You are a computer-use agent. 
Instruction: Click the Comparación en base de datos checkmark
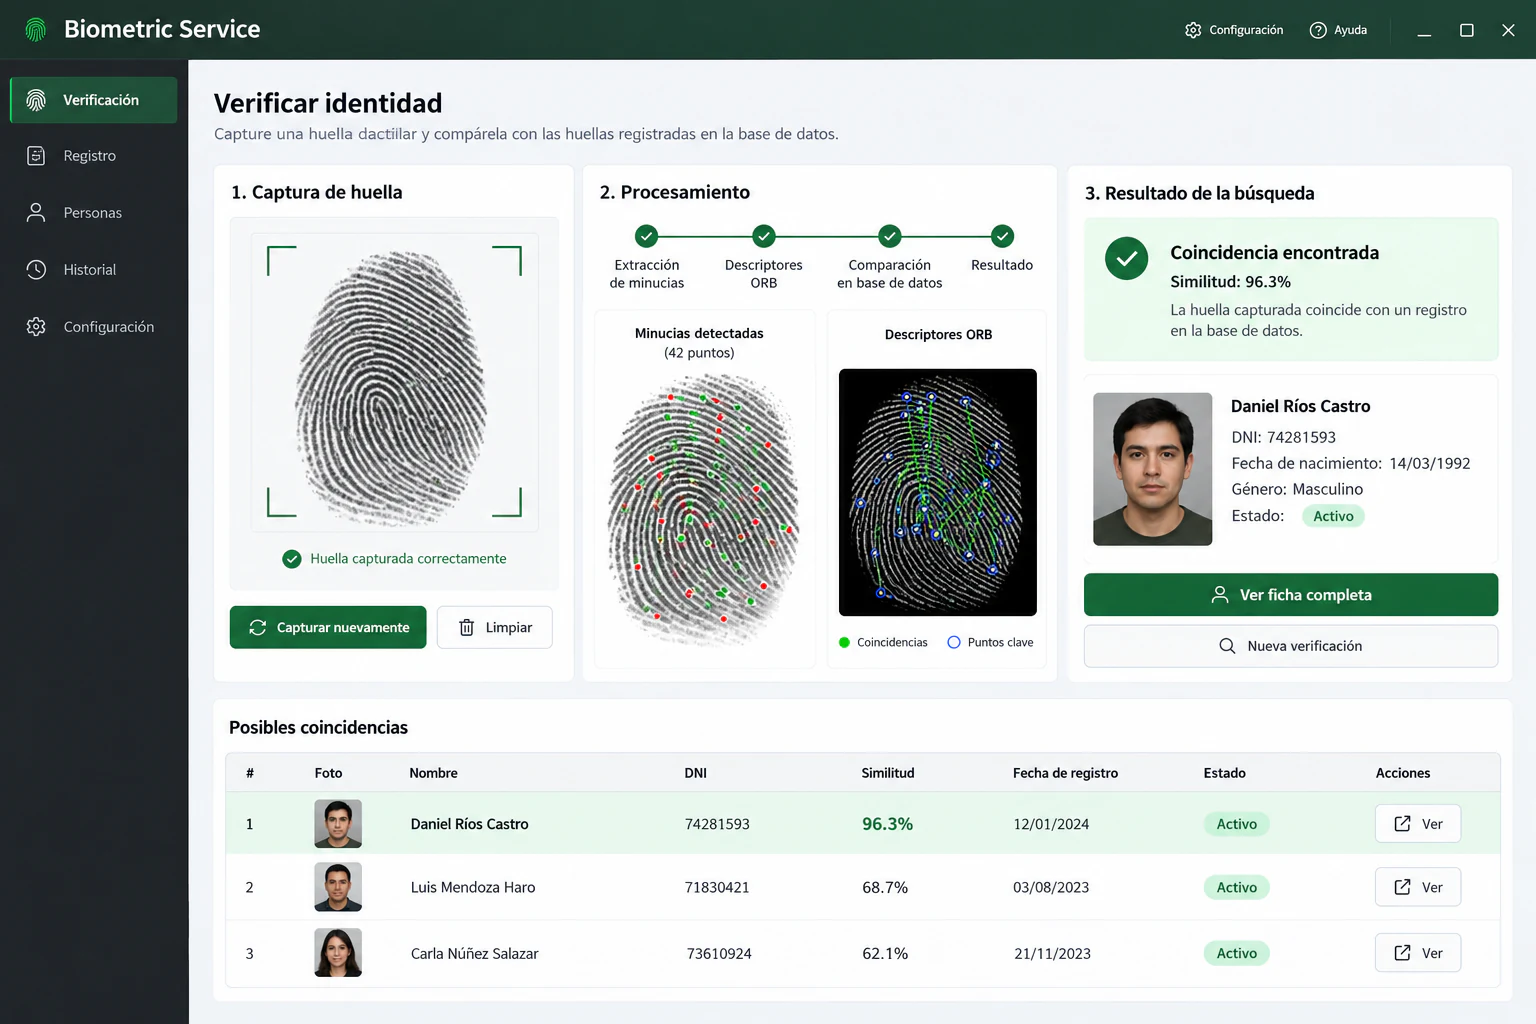pyautogui.click(x=890, y=236)
